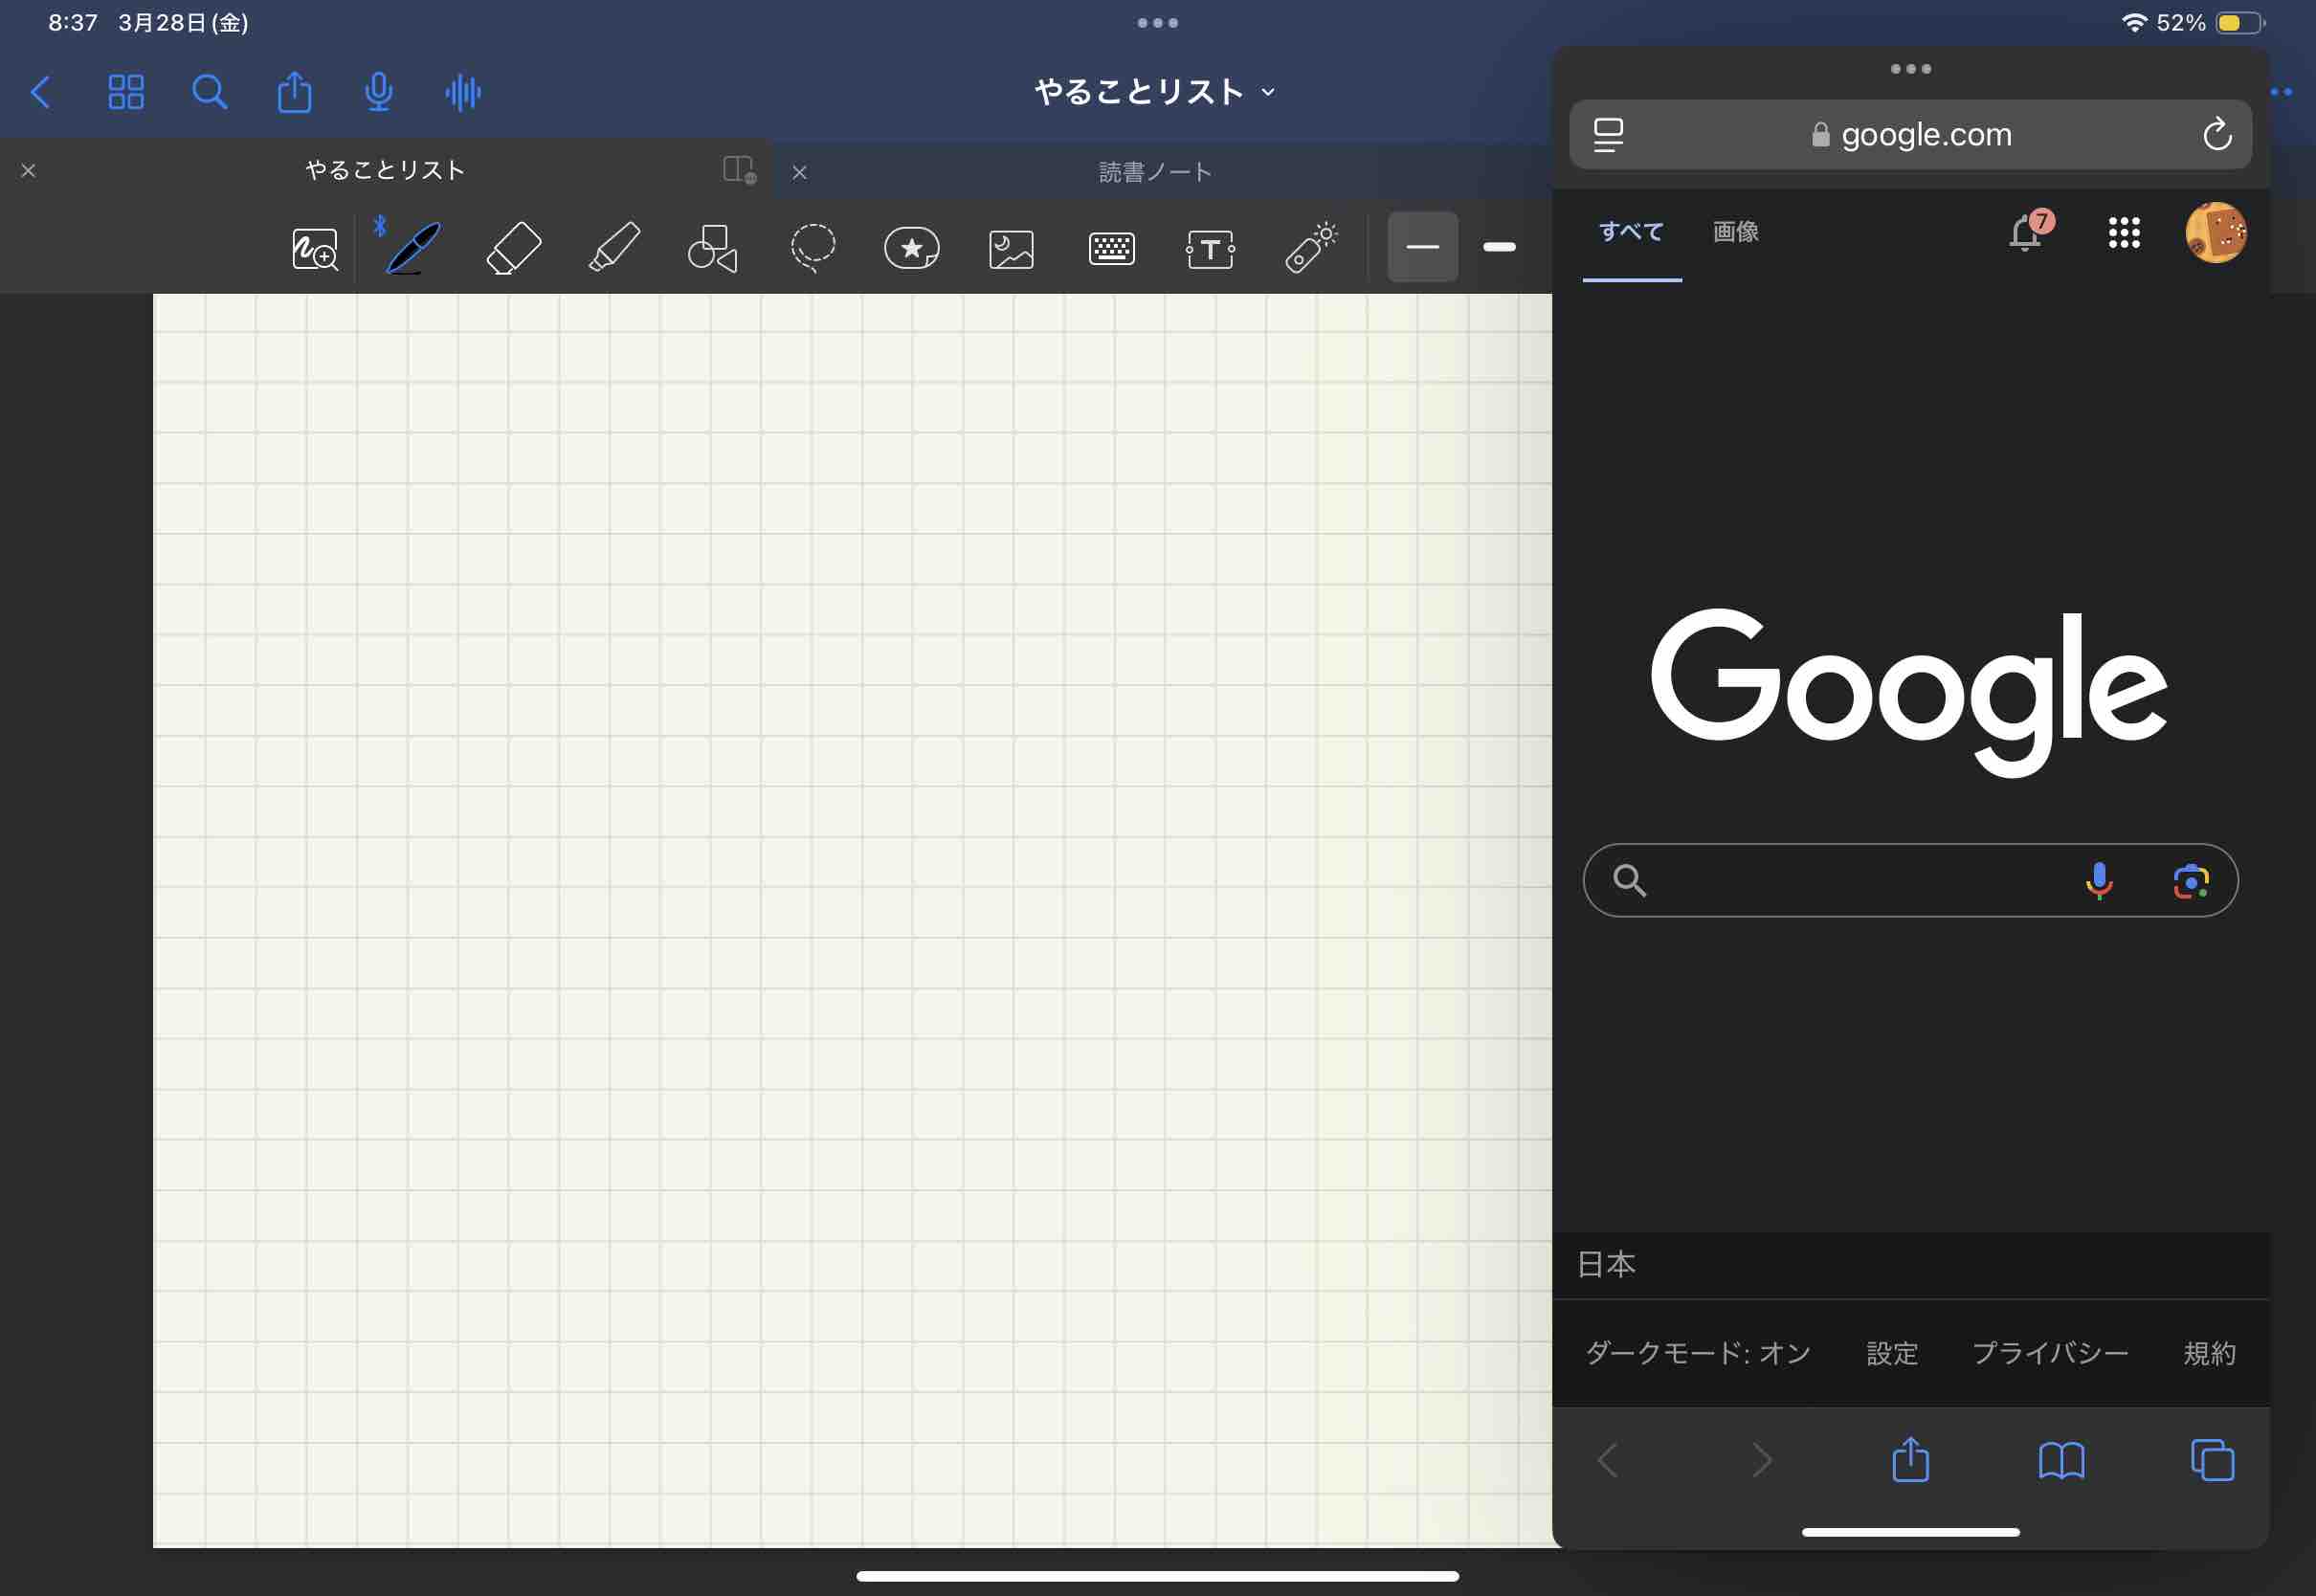The width and height of the screenshot is (2316, 1596).
Task: Select the Highlighter tool
Action: 613,247
